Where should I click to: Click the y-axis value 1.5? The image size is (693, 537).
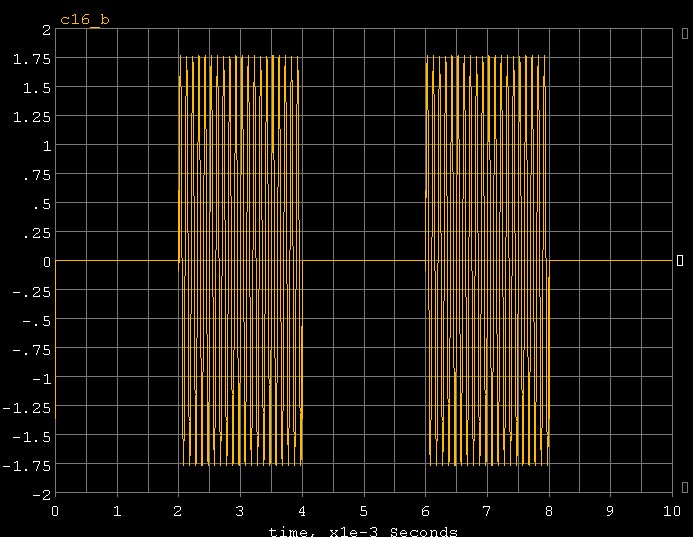pyautogui.click(x=37, y=88)
